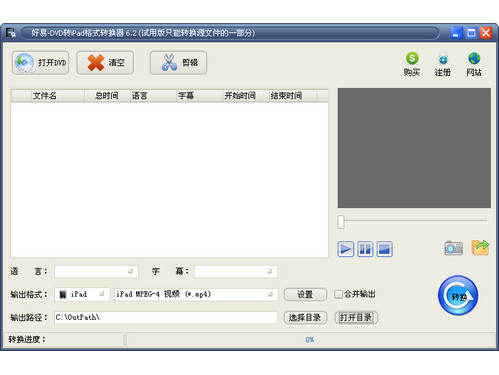The image size is (499, 375).
Task: Expand the 字幕 subtitle dropdown
Action: coord(236,271)
